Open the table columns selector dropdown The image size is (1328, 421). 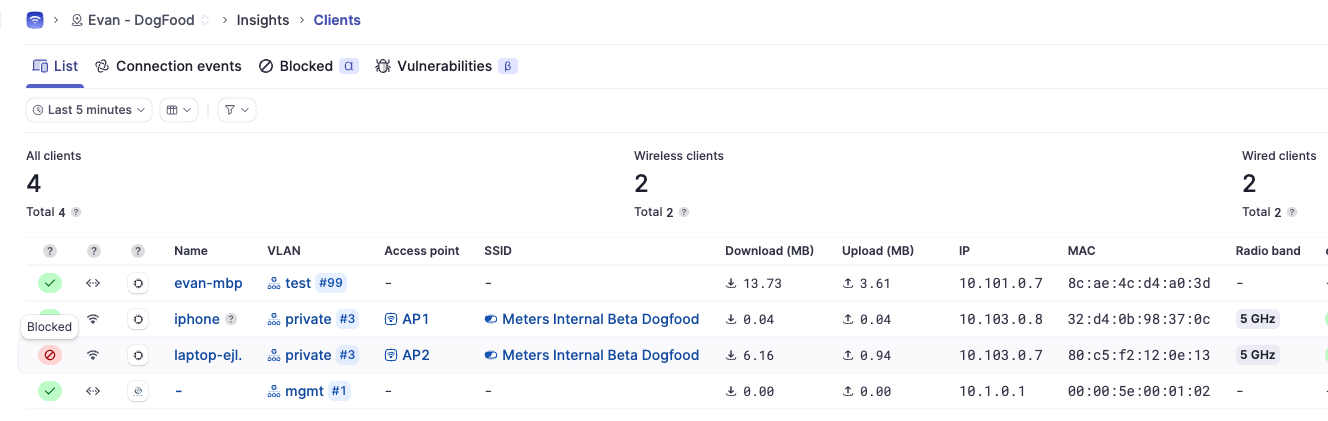pos(178,110)
